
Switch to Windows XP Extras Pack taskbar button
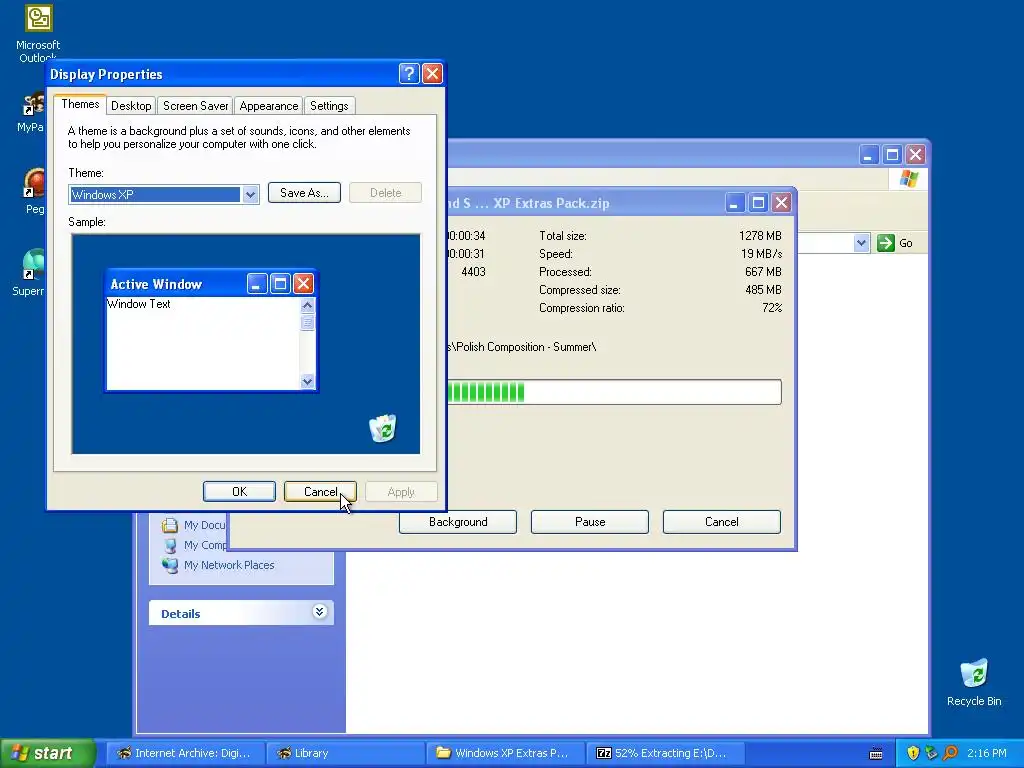[x=505, y=753]
